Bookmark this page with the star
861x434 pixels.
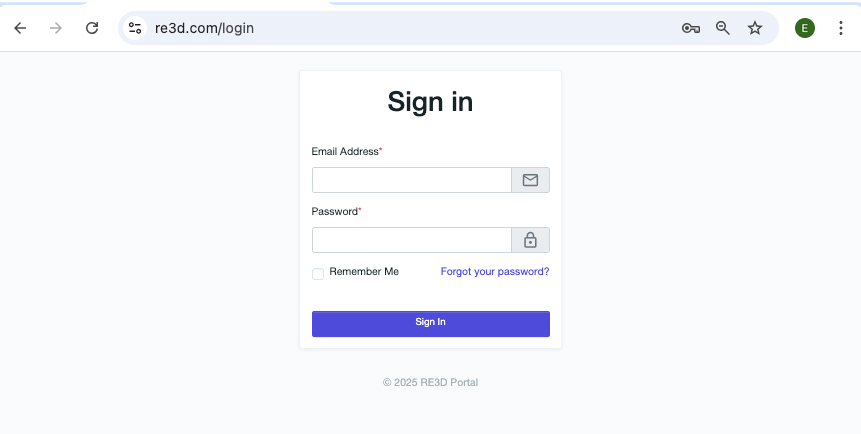pyautogui.click(x=755, y=28)
